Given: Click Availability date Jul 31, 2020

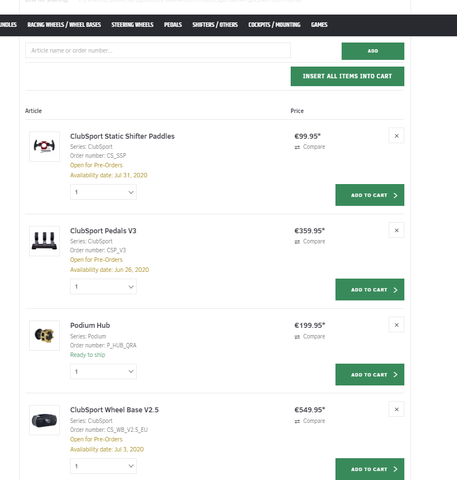Looking at the screenshot, I should coord(109,175).
